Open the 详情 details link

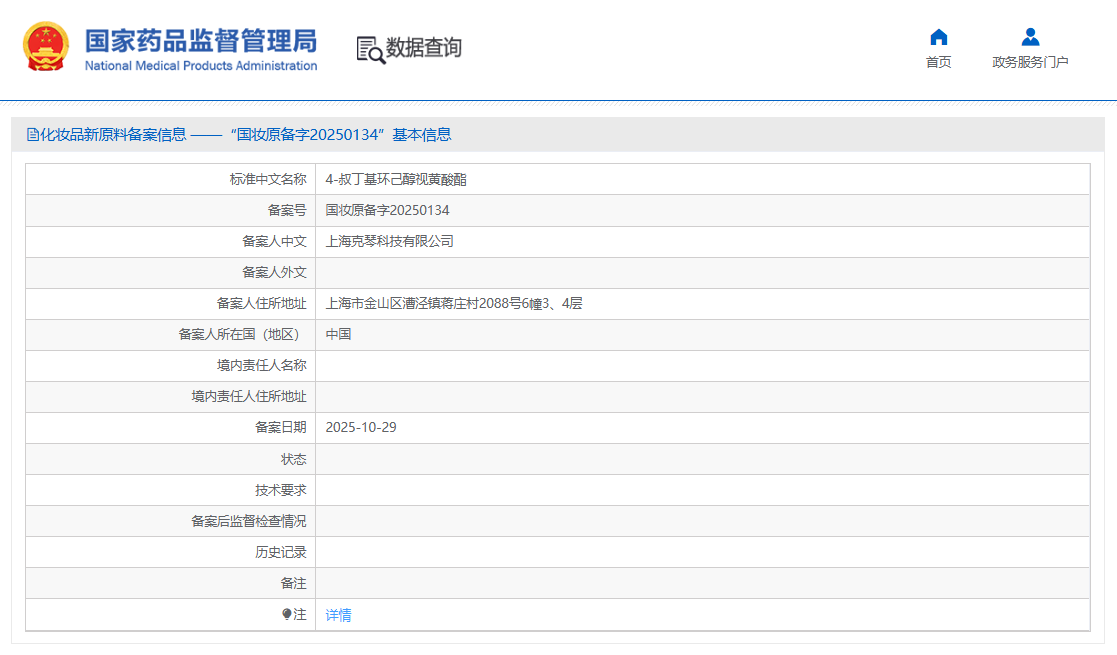tap(338, 615)
